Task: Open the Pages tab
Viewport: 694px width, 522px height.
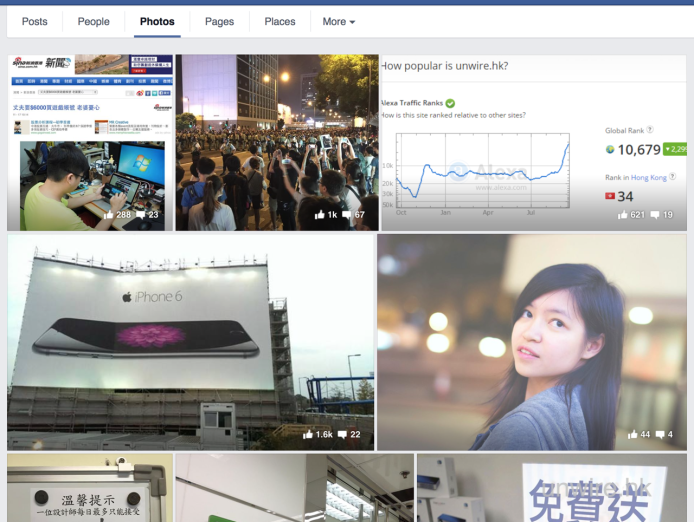Action: click(219, 21)
